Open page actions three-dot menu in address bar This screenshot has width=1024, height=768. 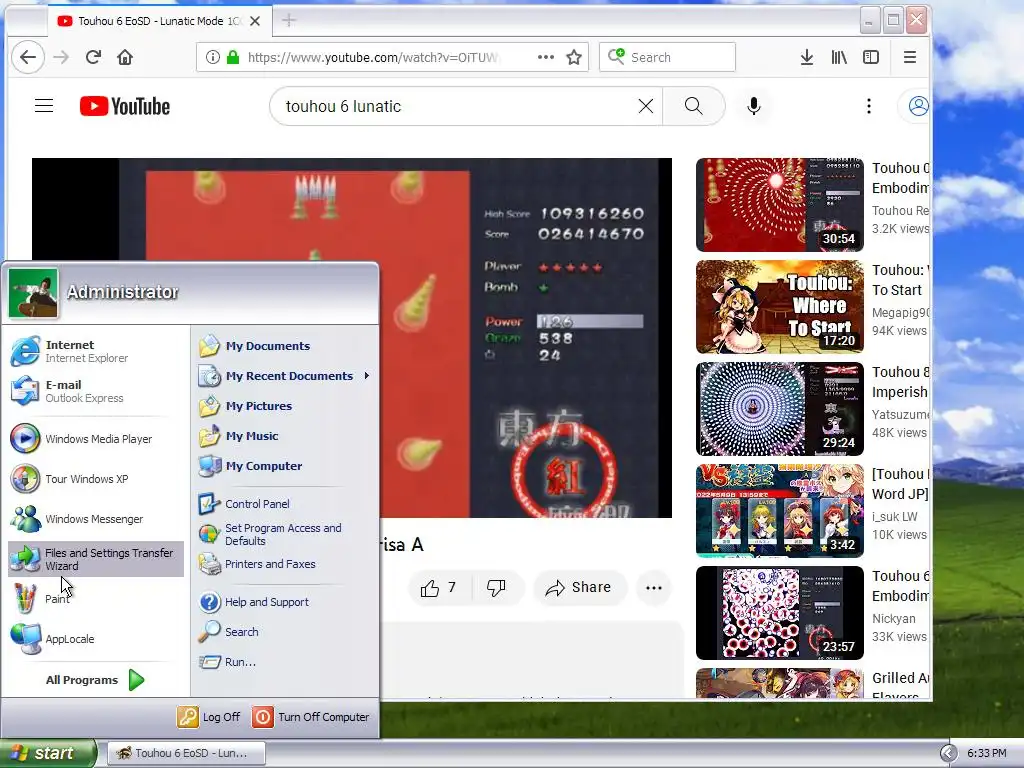pos(546,57)
